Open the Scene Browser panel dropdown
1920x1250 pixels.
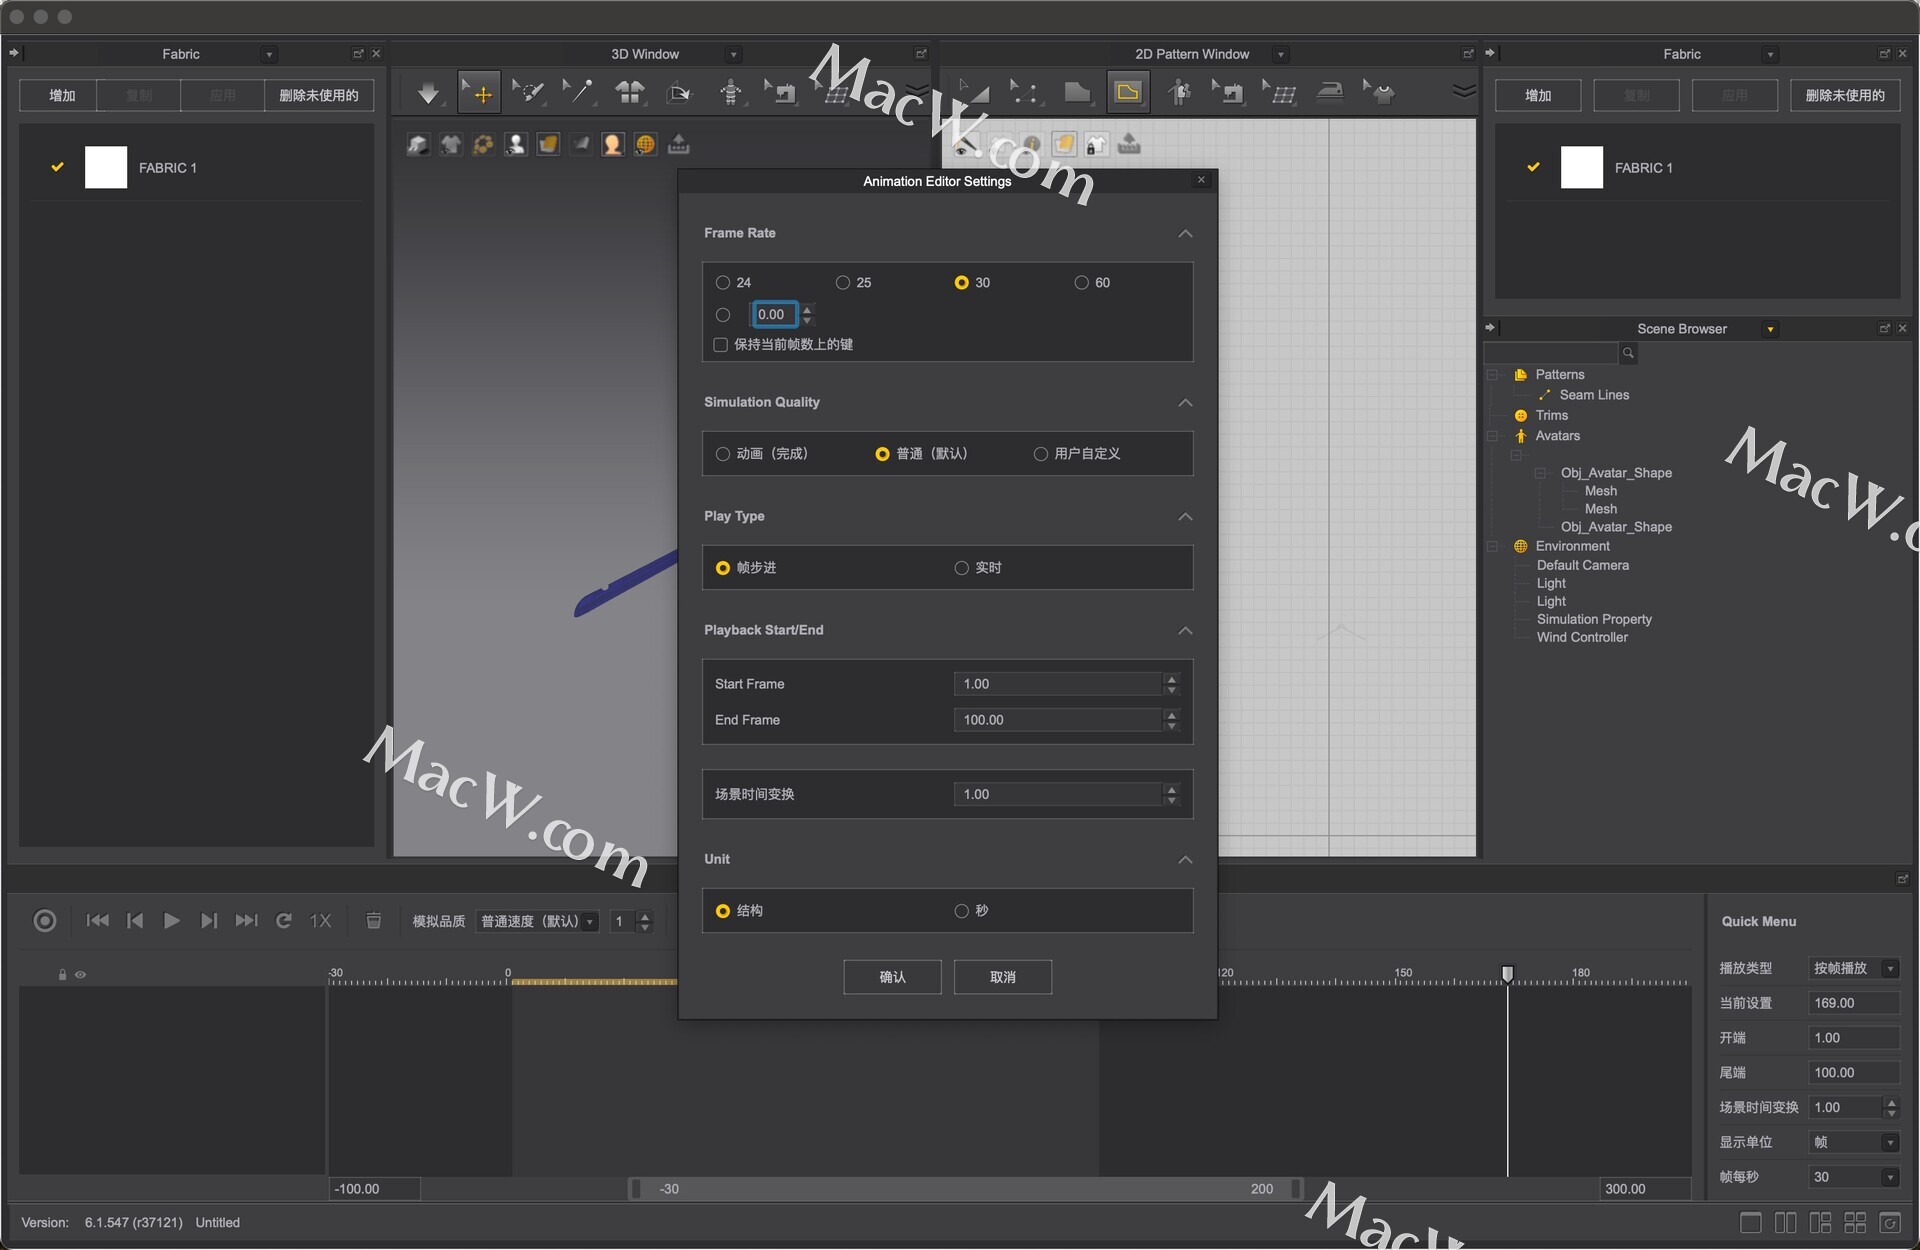click(1770, 329)
